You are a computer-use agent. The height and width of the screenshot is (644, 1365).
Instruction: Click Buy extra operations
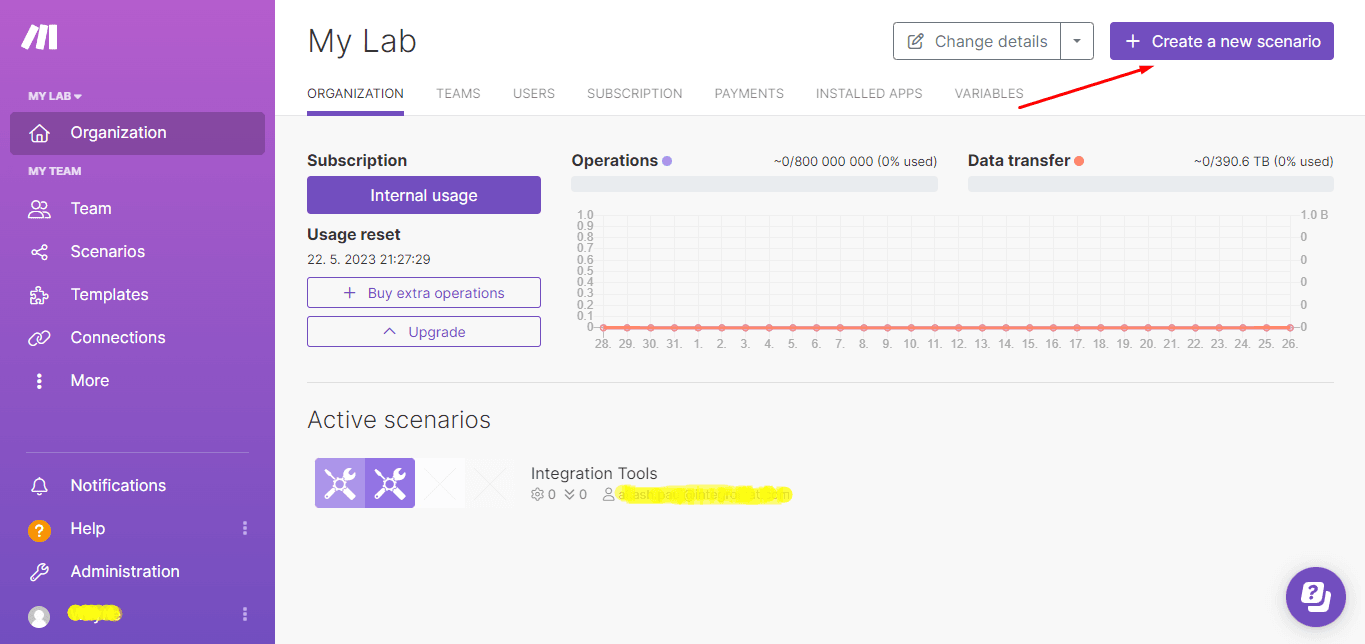tap(423, 292)
